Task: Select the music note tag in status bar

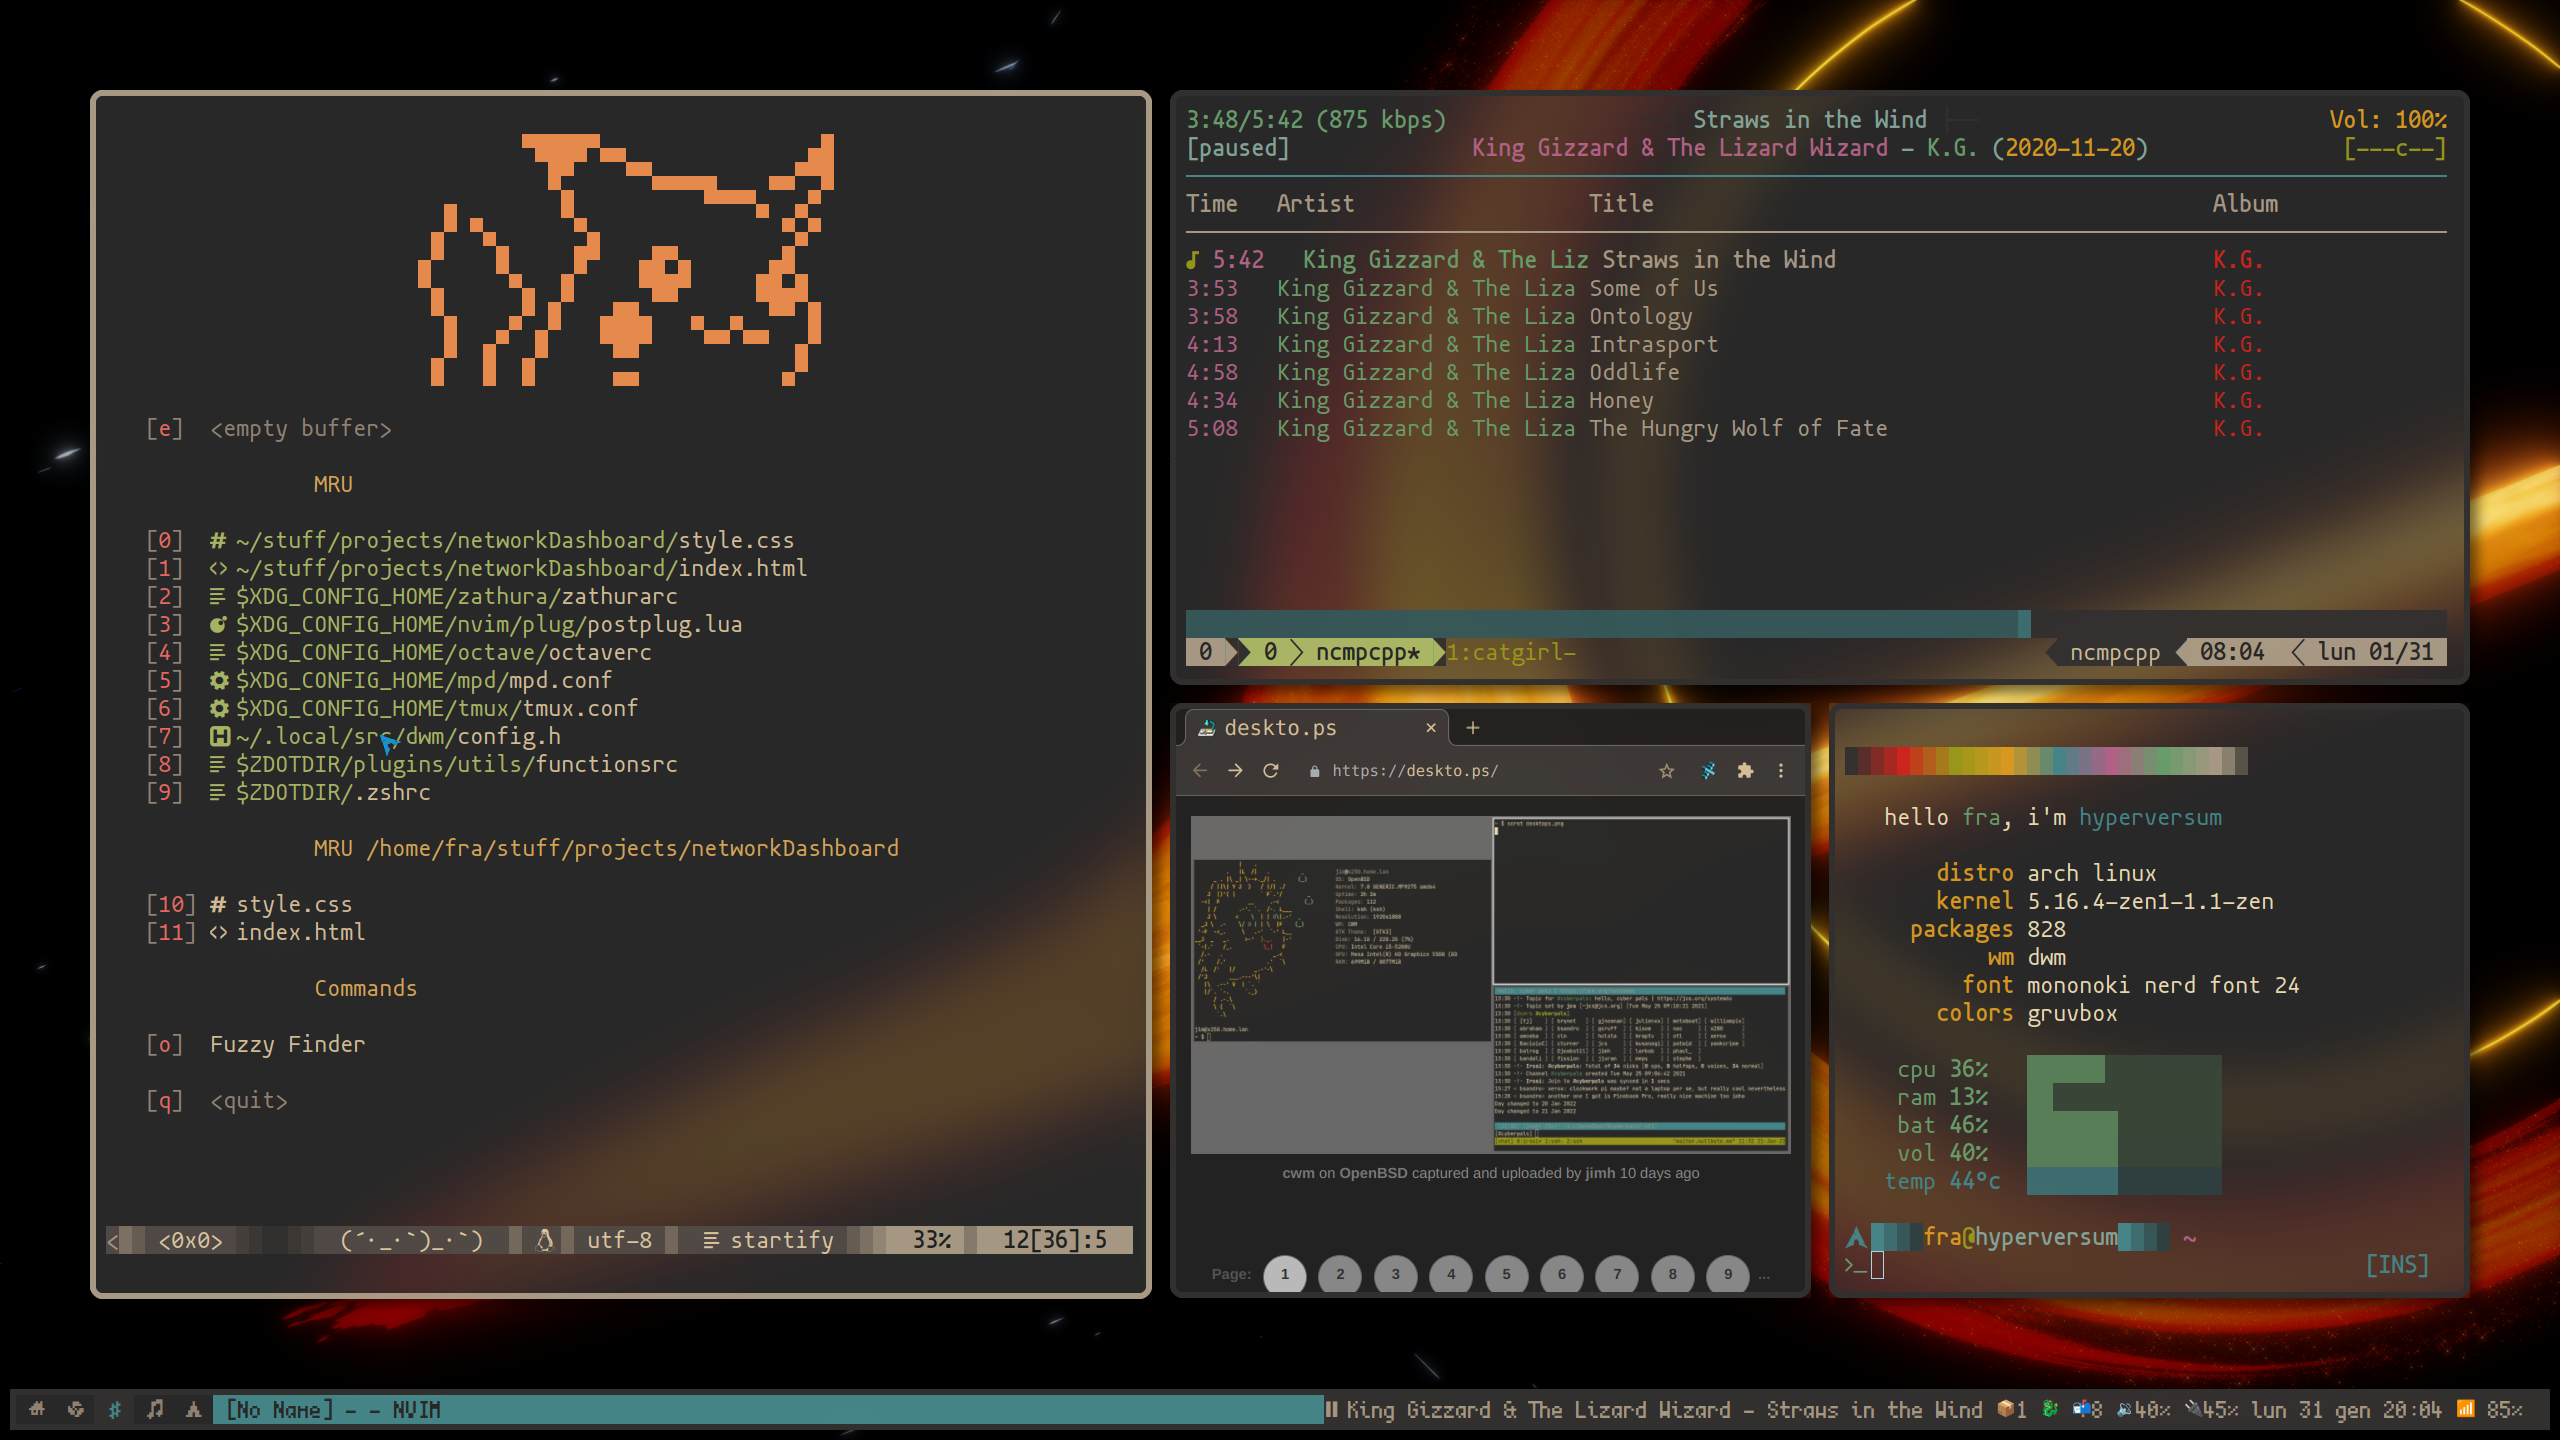Action: [155, 1409]
